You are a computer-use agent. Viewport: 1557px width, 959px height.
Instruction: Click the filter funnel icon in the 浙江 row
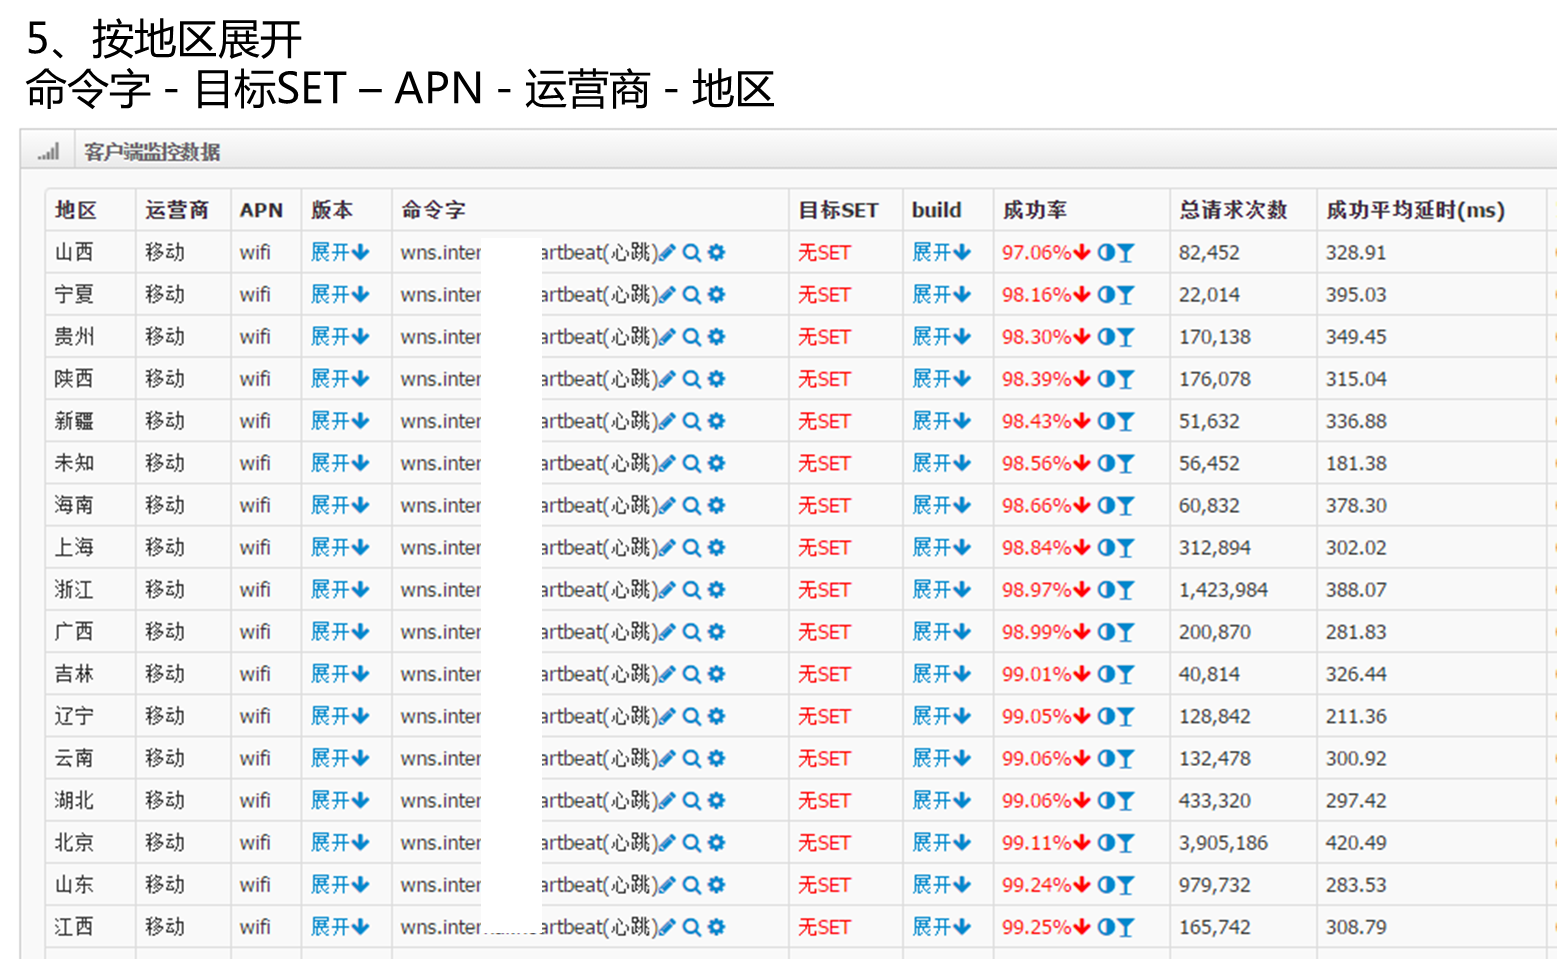[x=1126, y=590]
